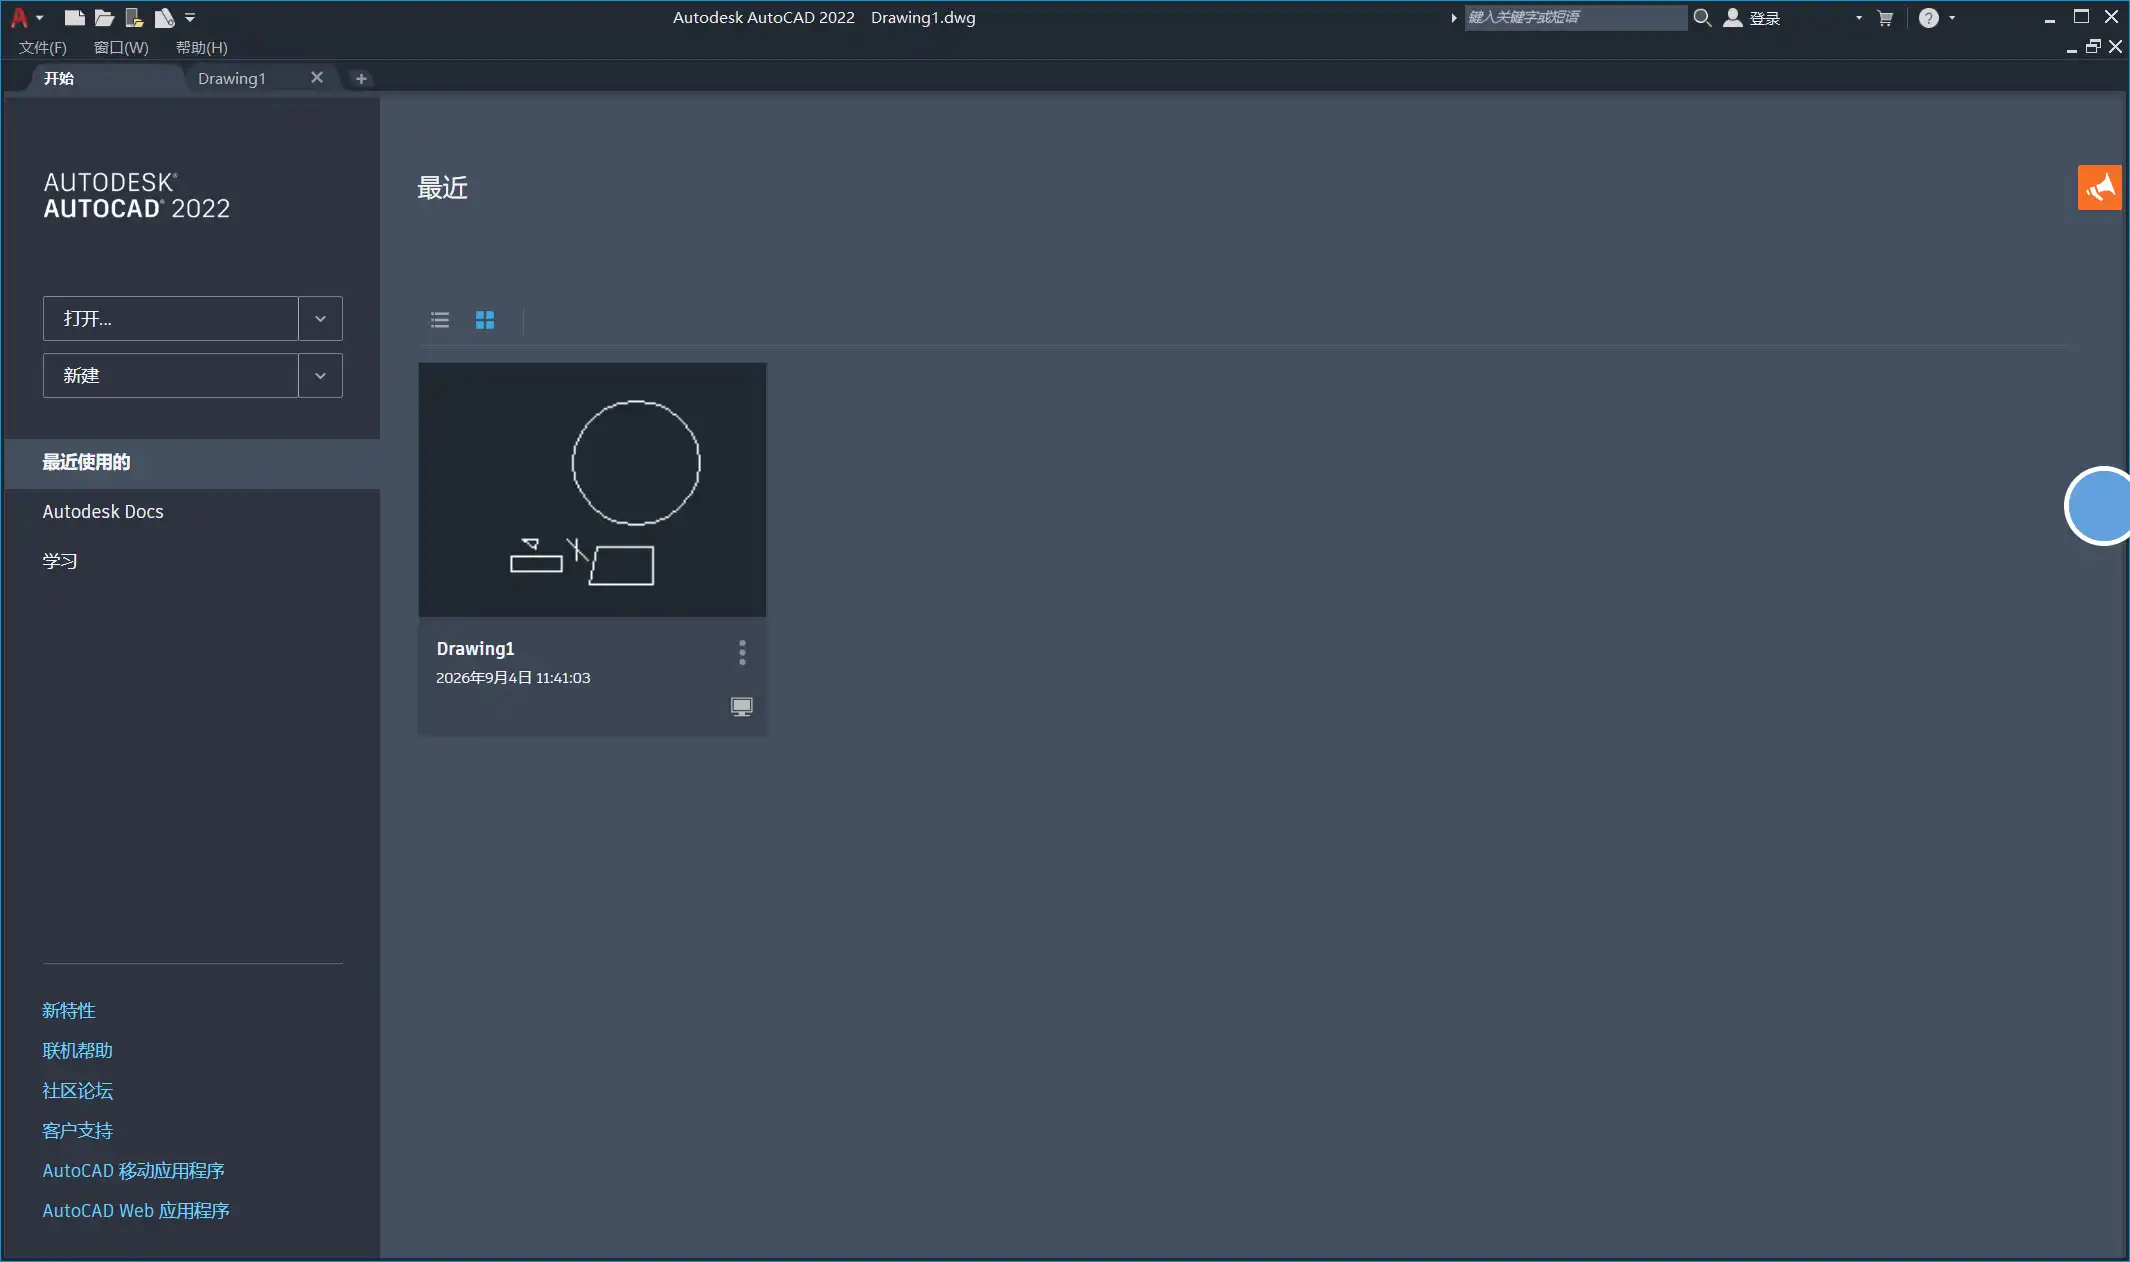The height and width of the screenshot is (1262, 2130).
Task: Click the 新建 button
Action: click(170, 375)
